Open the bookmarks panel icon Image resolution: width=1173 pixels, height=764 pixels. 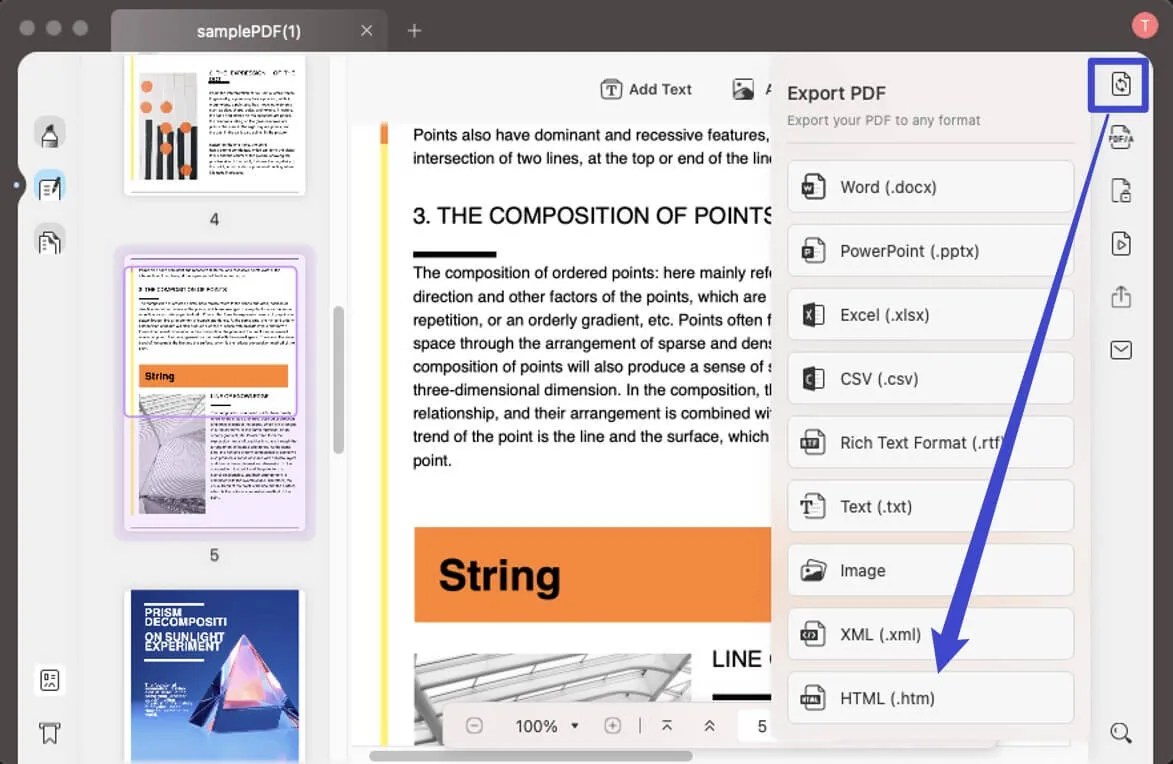pos(49,733)
